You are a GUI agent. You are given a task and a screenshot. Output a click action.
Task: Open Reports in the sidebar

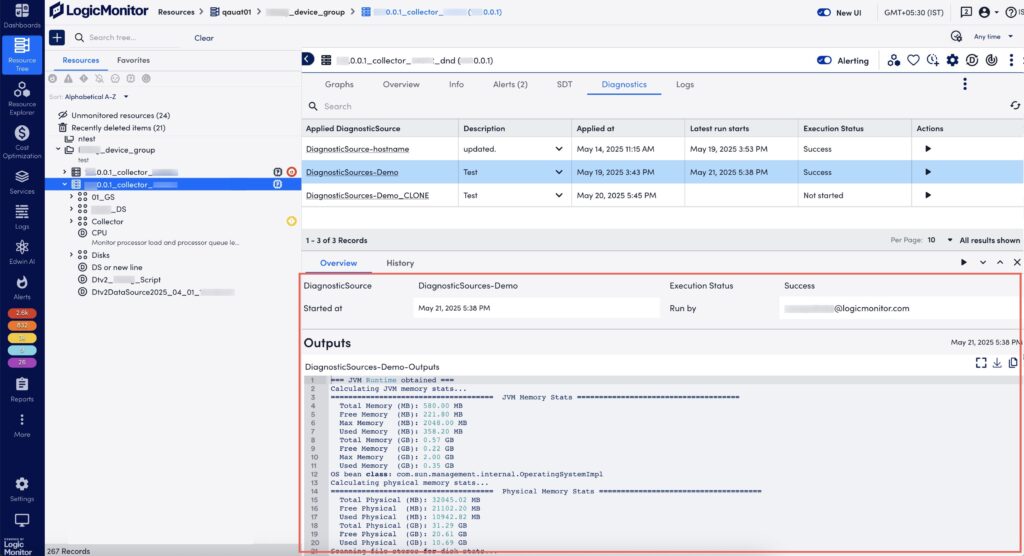[22, 389]
